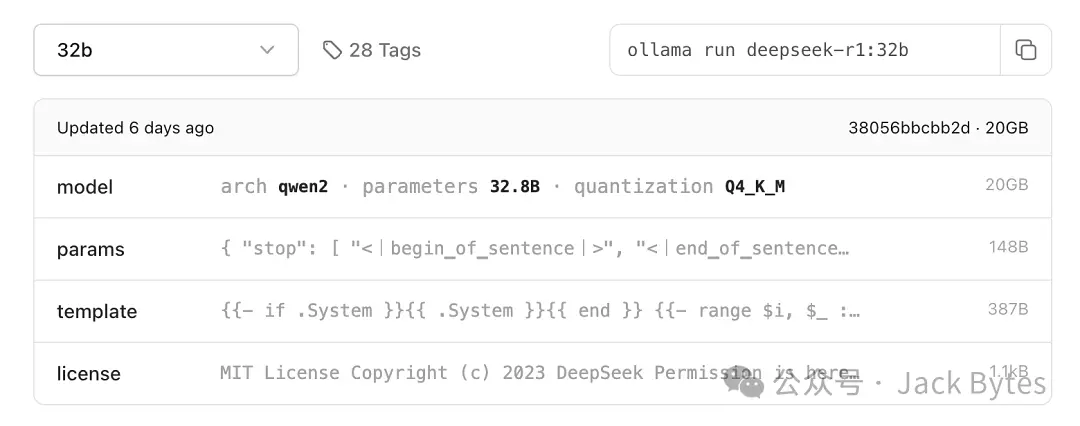Open the 28 Tags link
The height and width of the screenshot is (426, 1080).
pos(384,50)
